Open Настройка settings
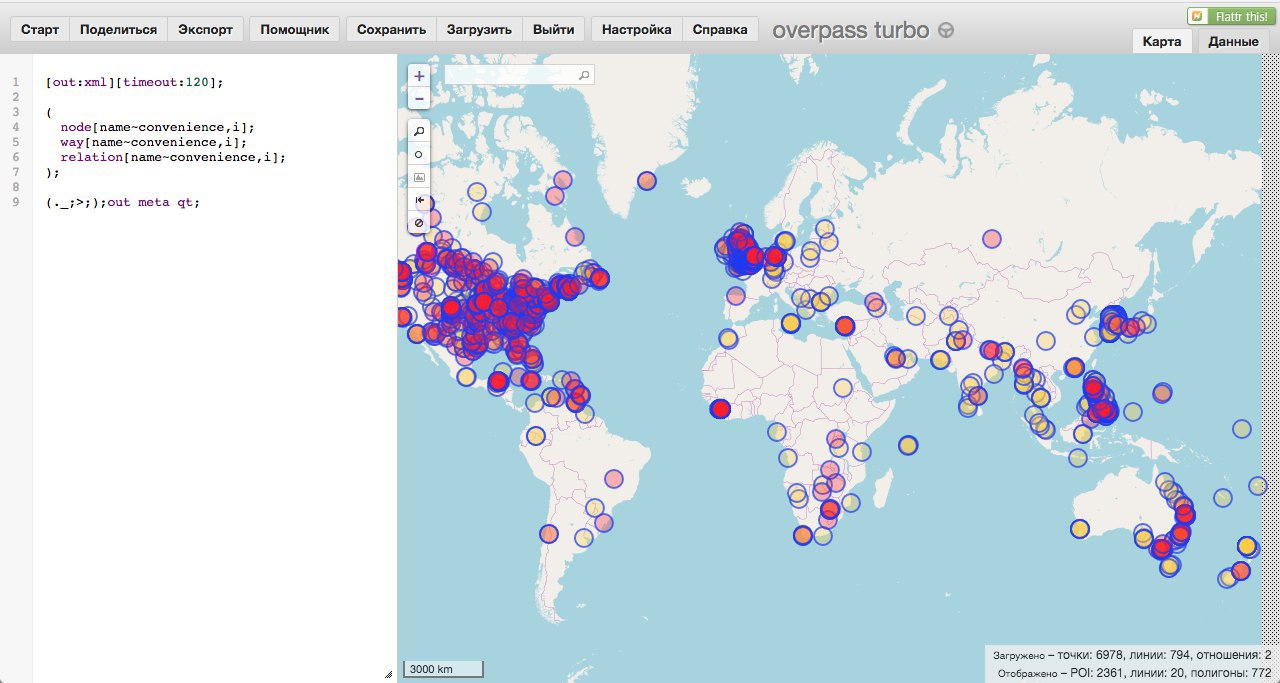This screenshot has height=683, width=1280. [637, 29]
